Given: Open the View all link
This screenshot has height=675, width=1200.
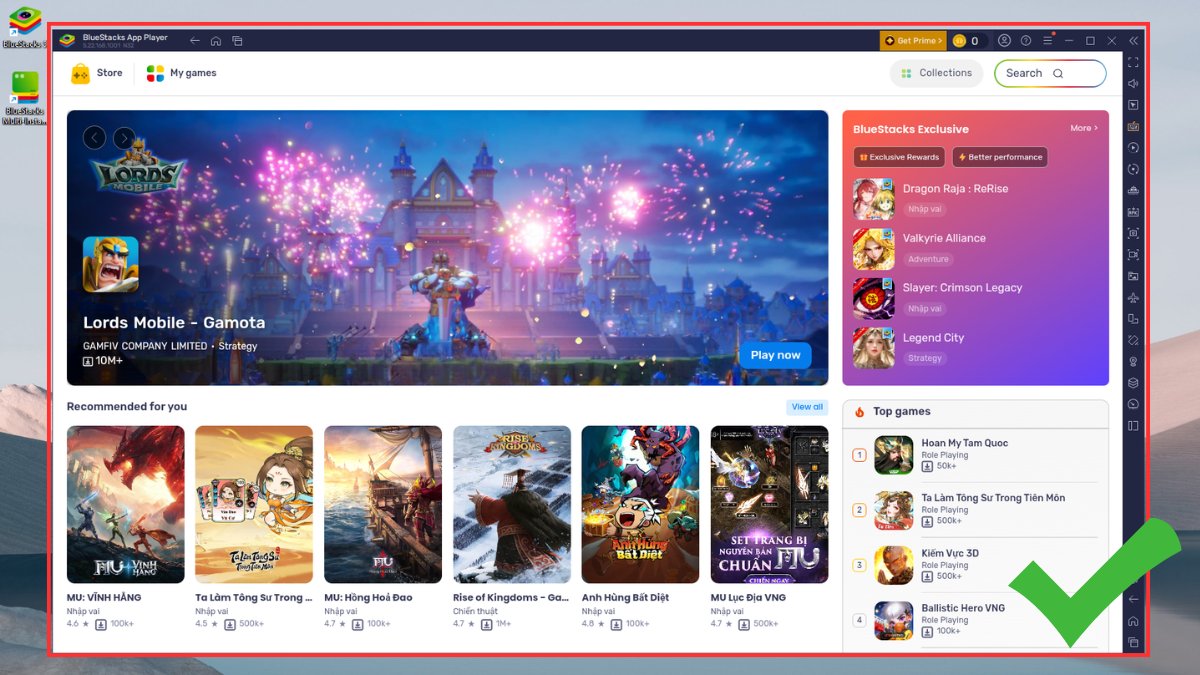Looking at the screenshot, I should (807, 407).
